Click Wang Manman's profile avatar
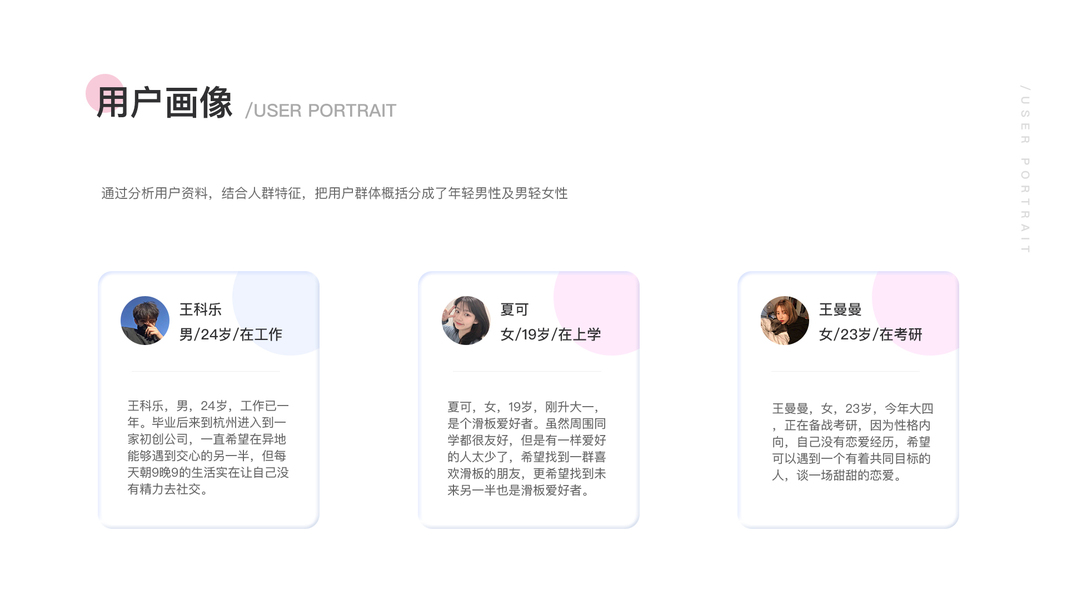 (x=785, y=321)
